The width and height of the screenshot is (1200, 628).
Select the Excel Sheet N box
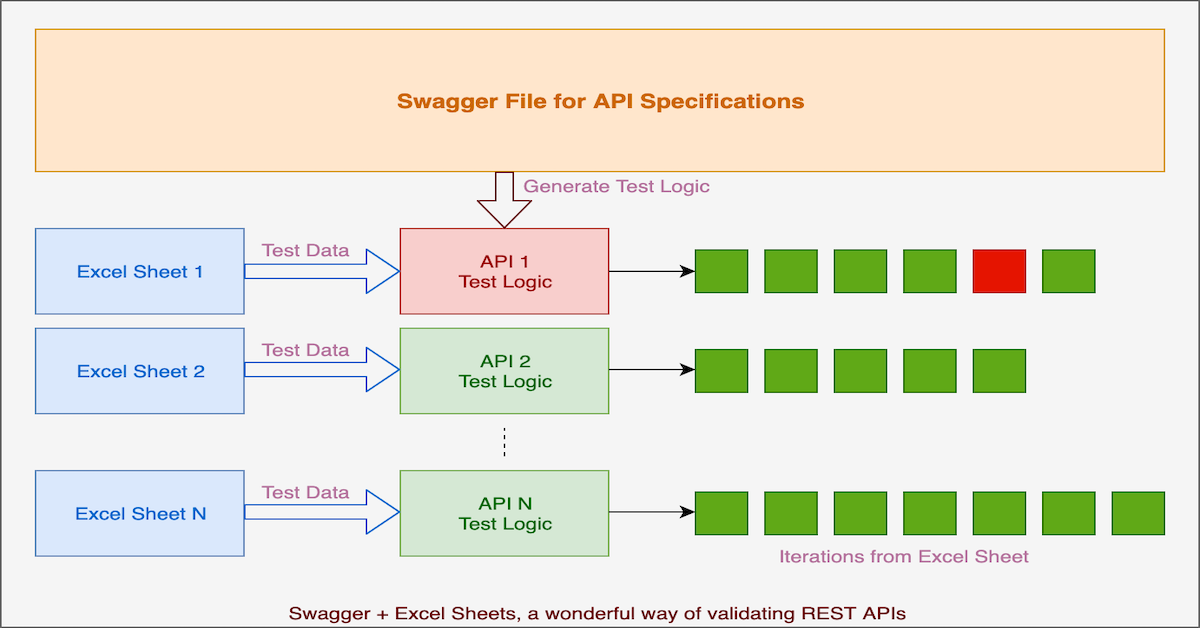pos(140,513)
